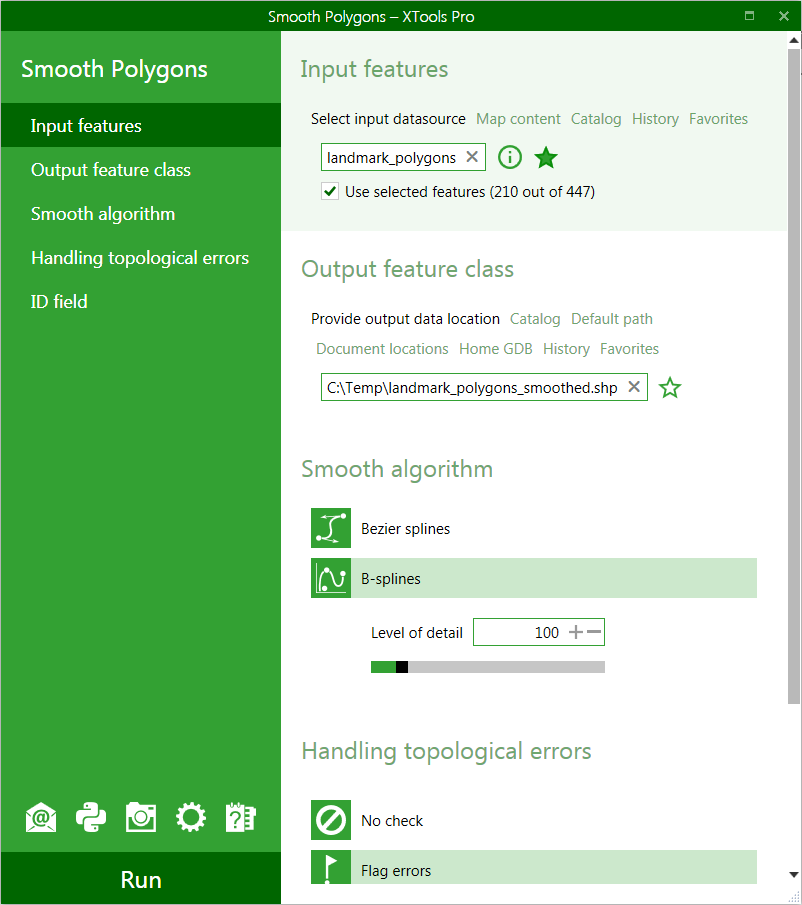
Task: Choose the No check error handling option
Action: coord(534,820)
